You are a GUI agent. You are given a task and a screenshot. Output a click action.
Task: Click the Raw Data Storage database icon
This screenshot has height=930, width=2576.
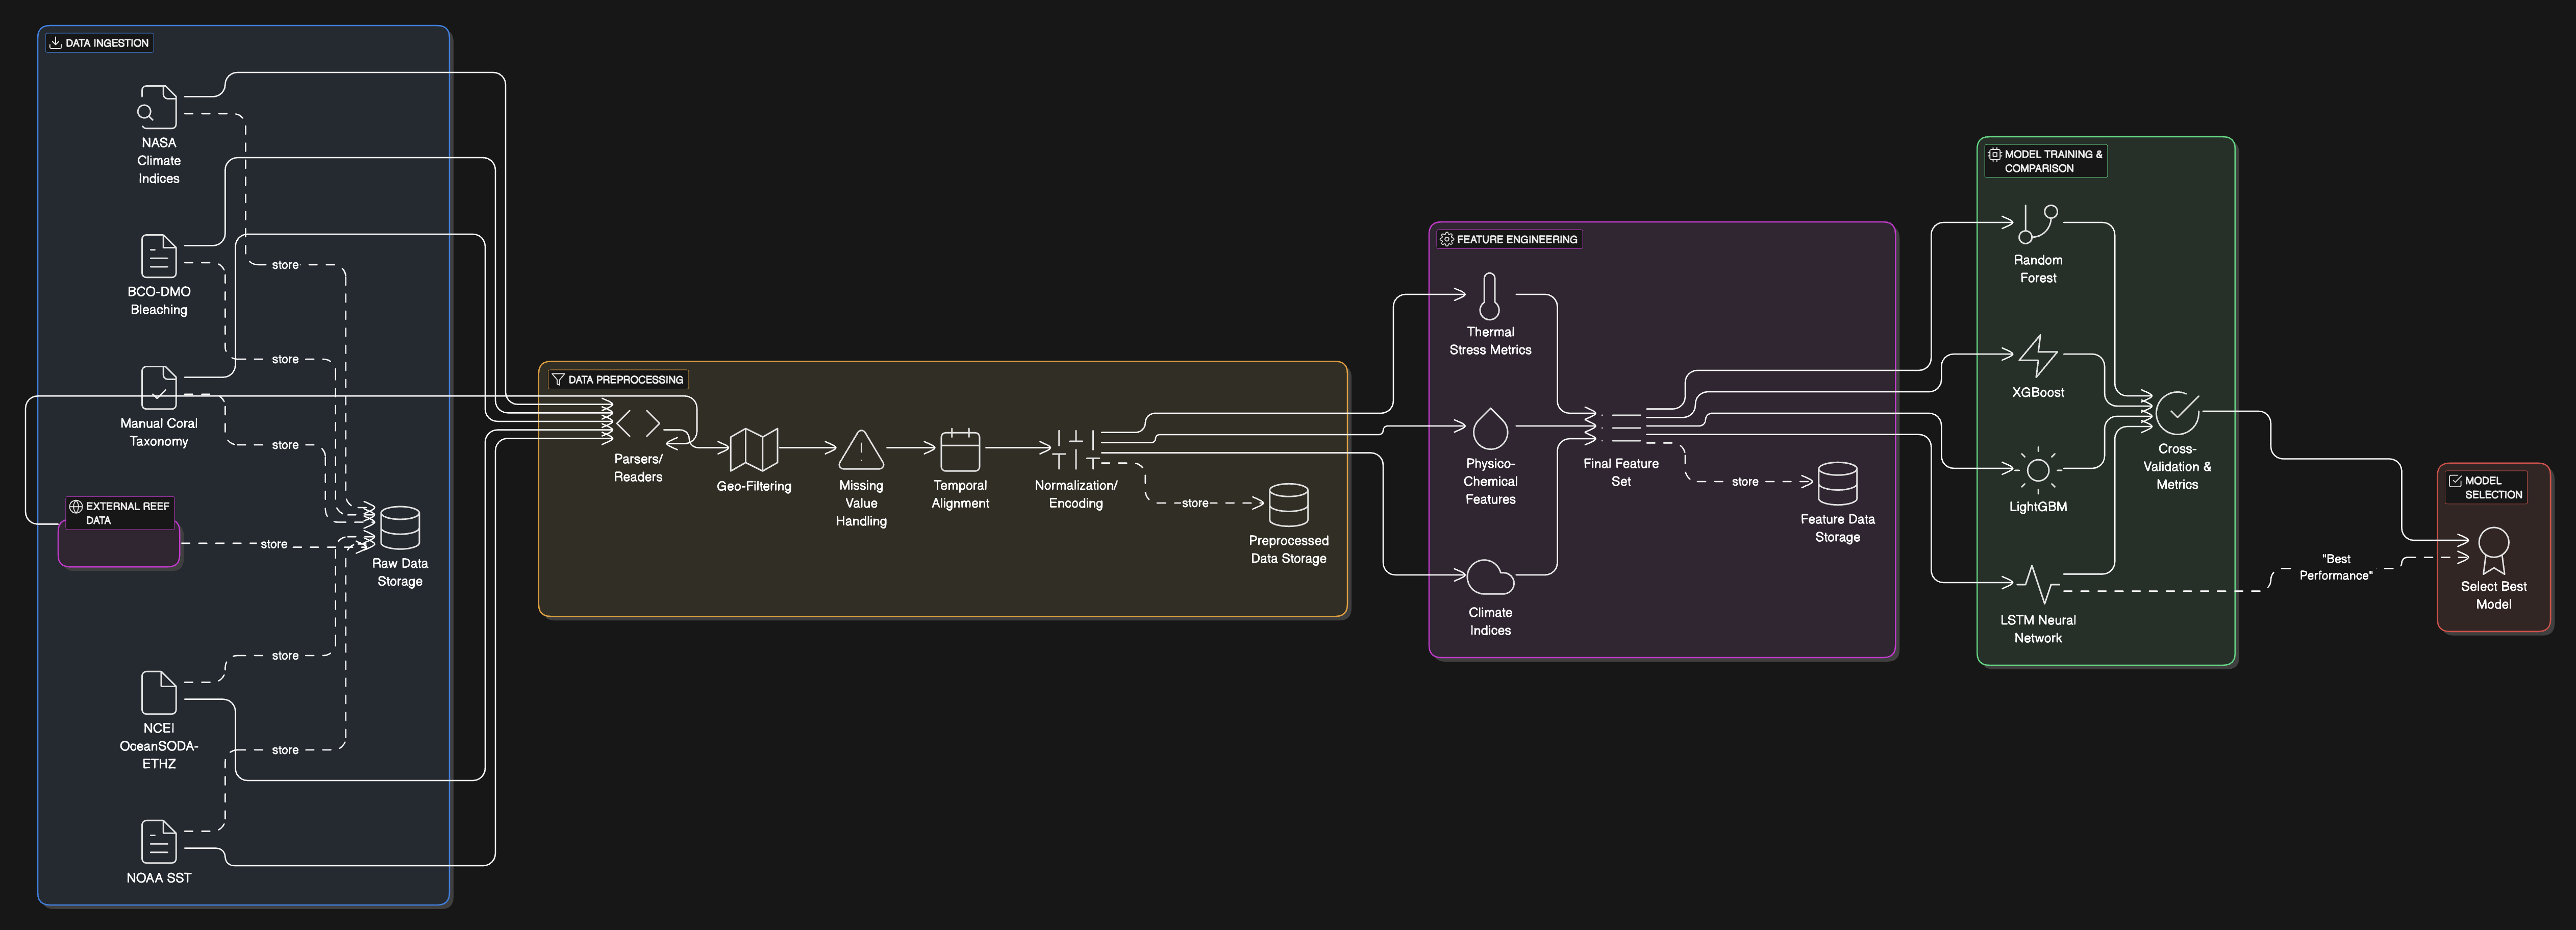click(399, 527)
